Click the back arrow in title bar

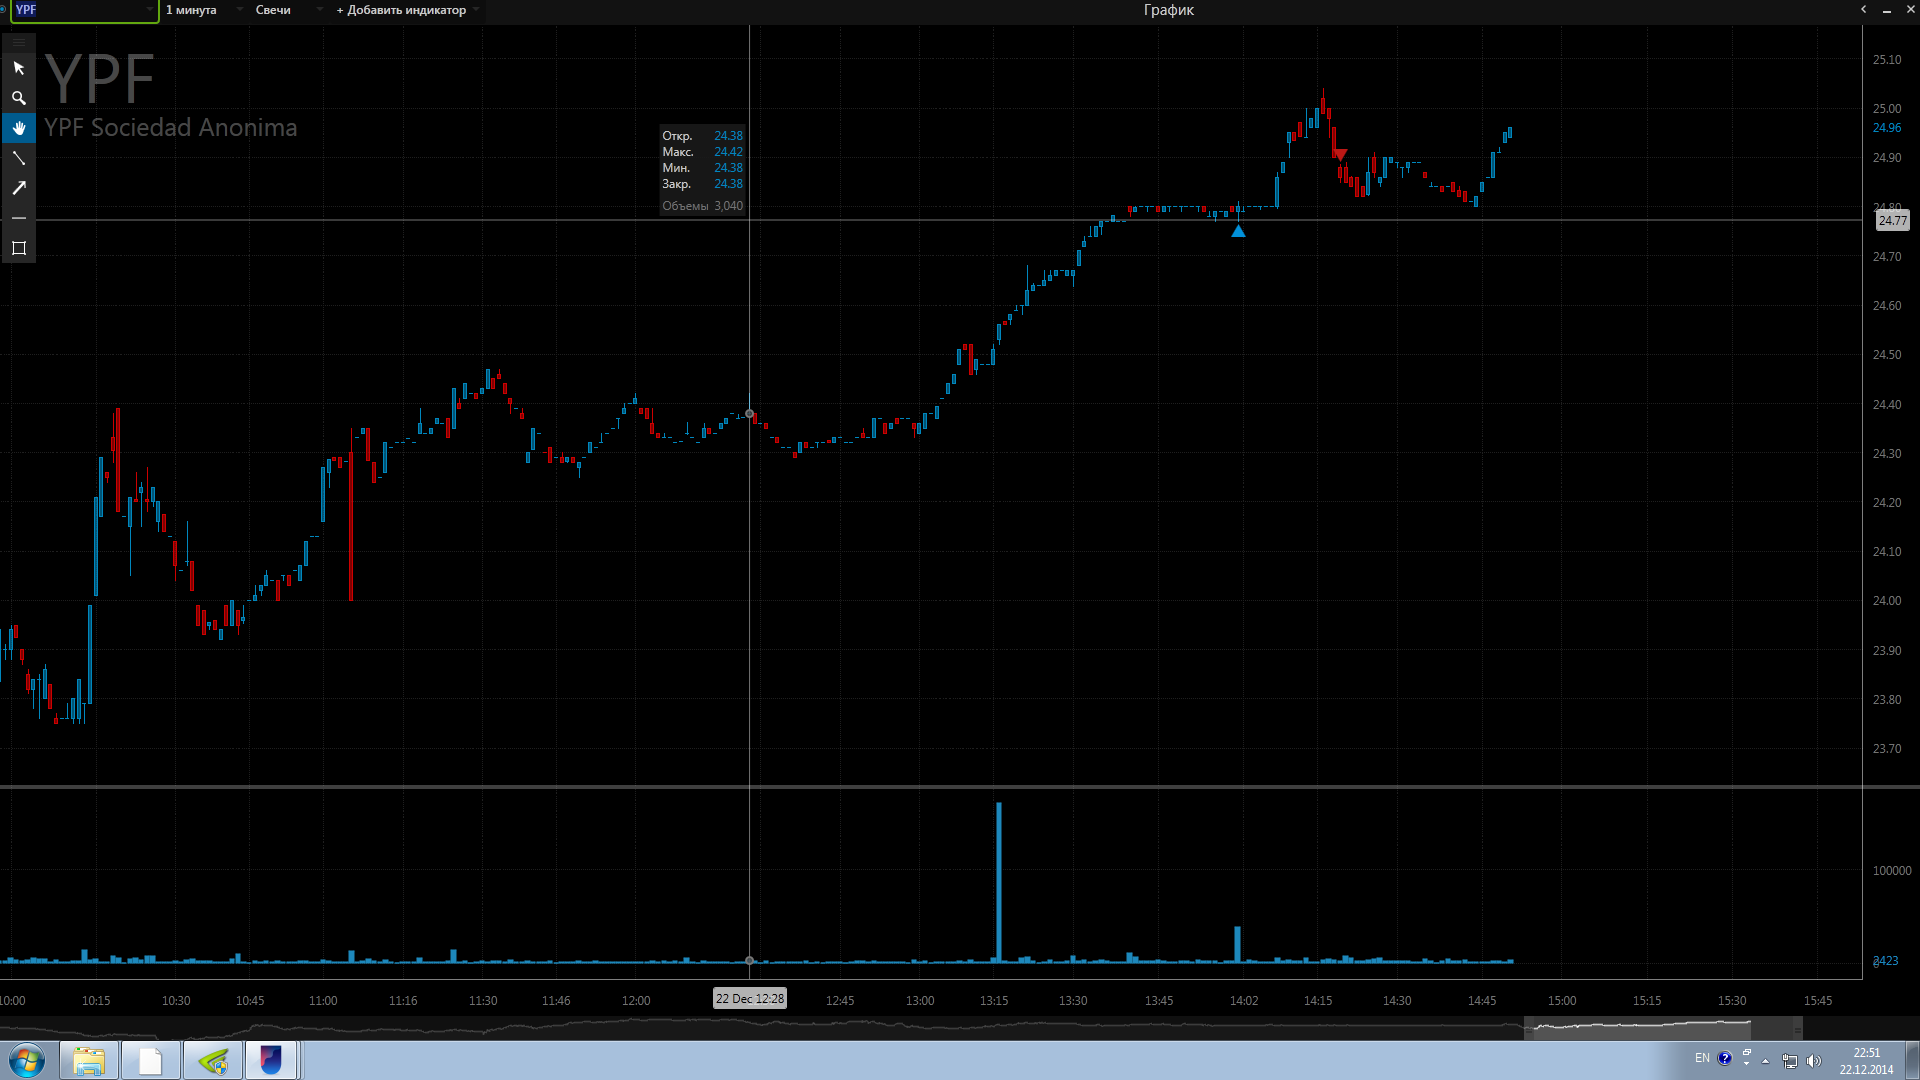[1863, 10]
